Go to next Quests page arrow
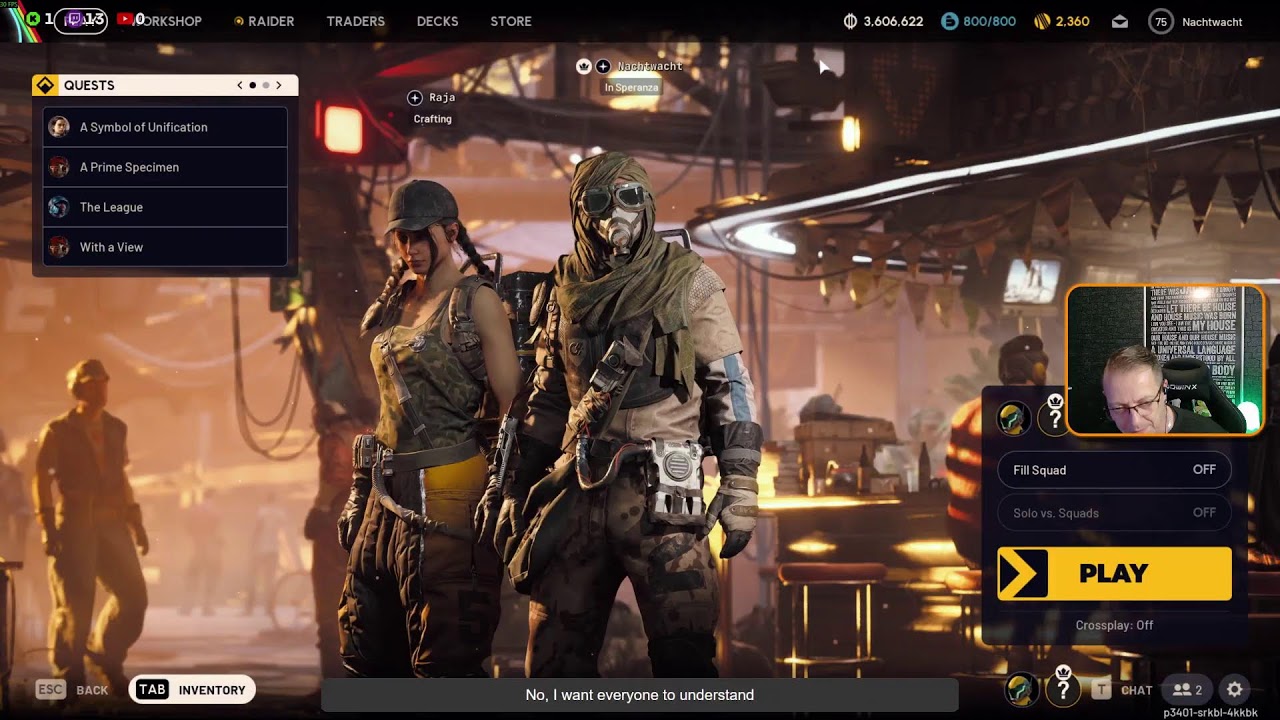 point(279,85)
